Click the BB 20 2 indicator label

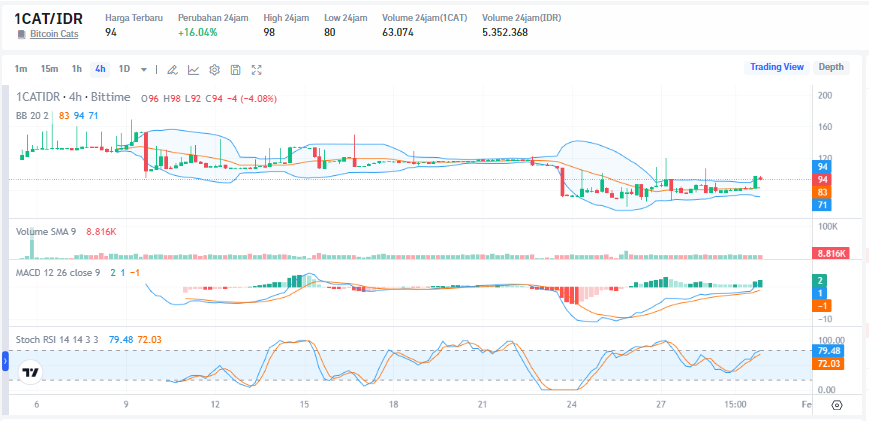click(33, 115)
